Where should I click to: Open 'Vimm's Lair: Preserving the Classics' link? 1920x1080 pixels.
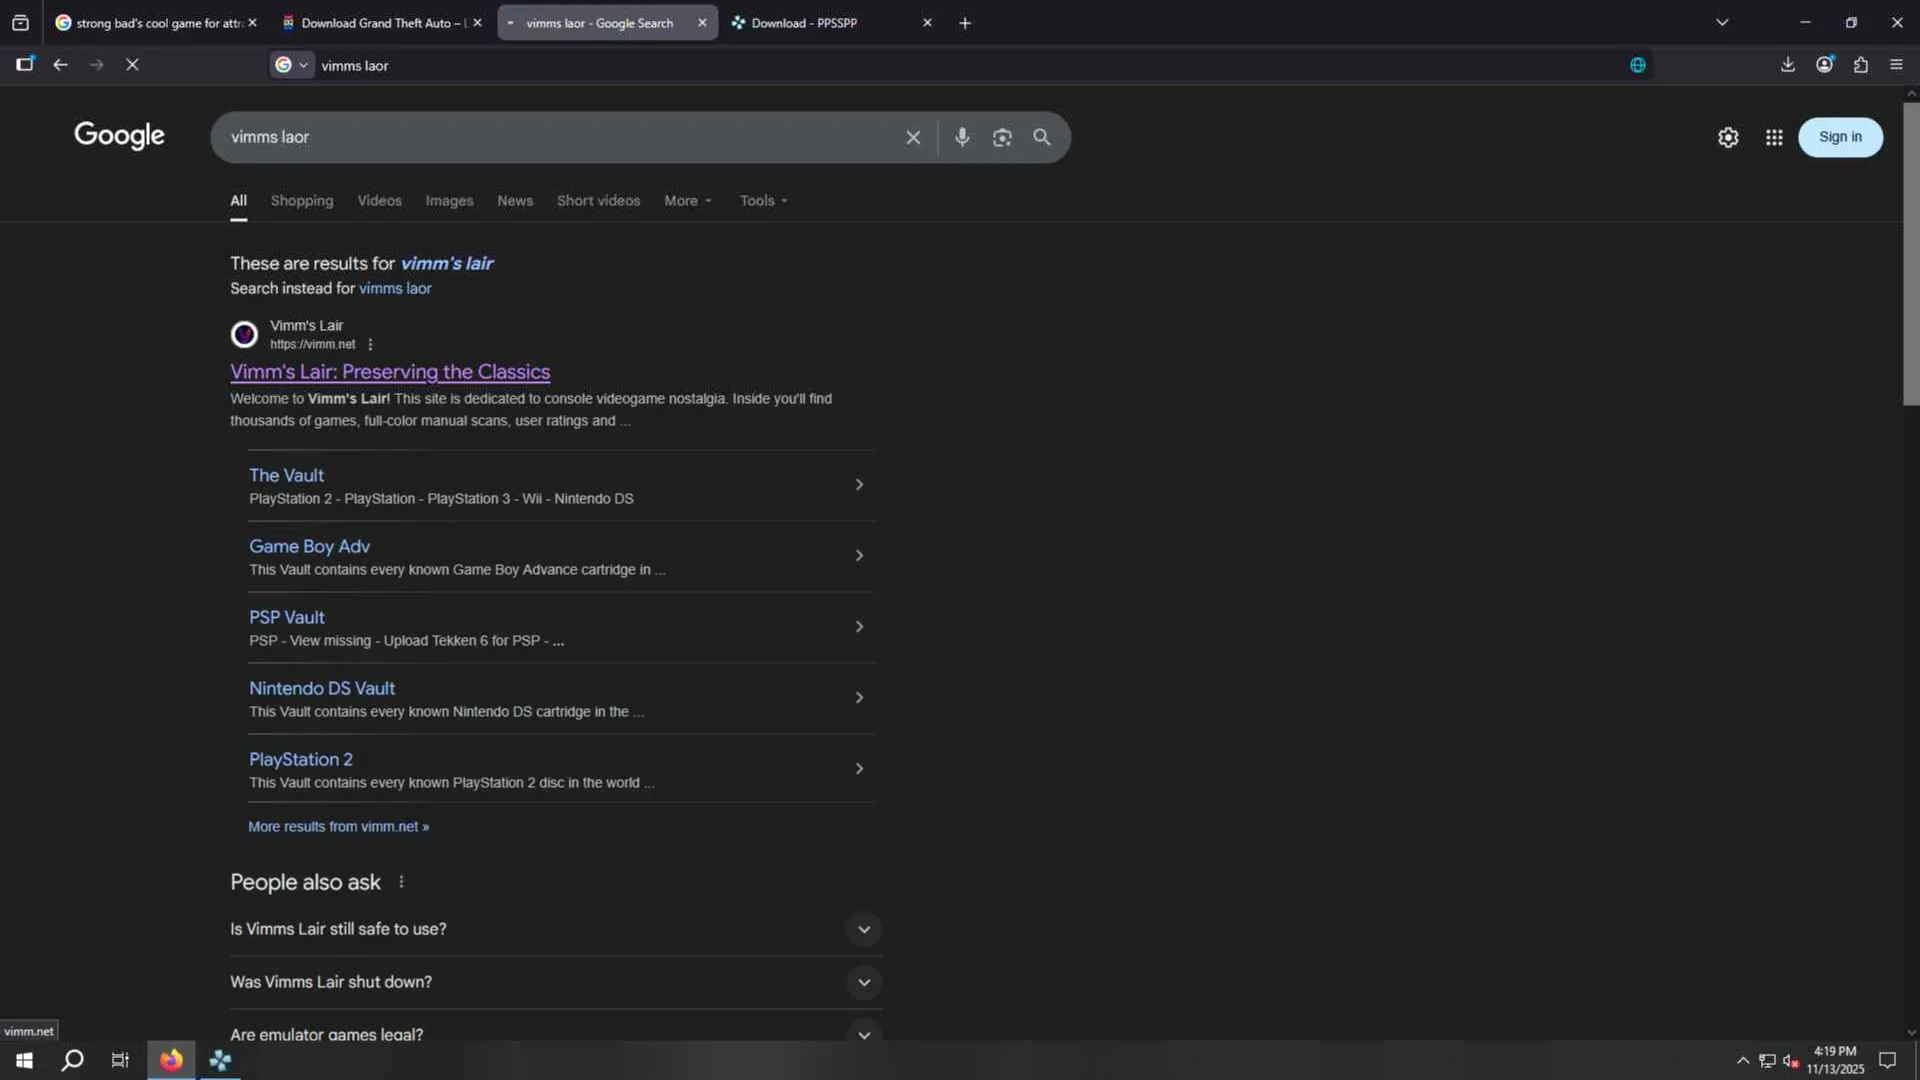390,371
